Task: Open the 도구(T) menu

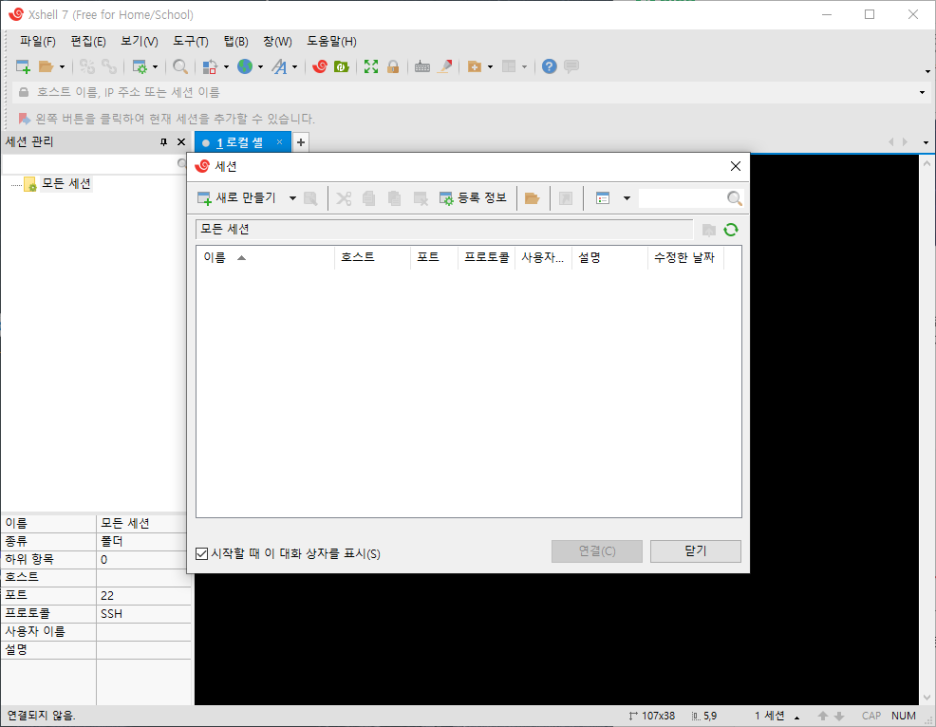Action: click(x=191, y=41)
